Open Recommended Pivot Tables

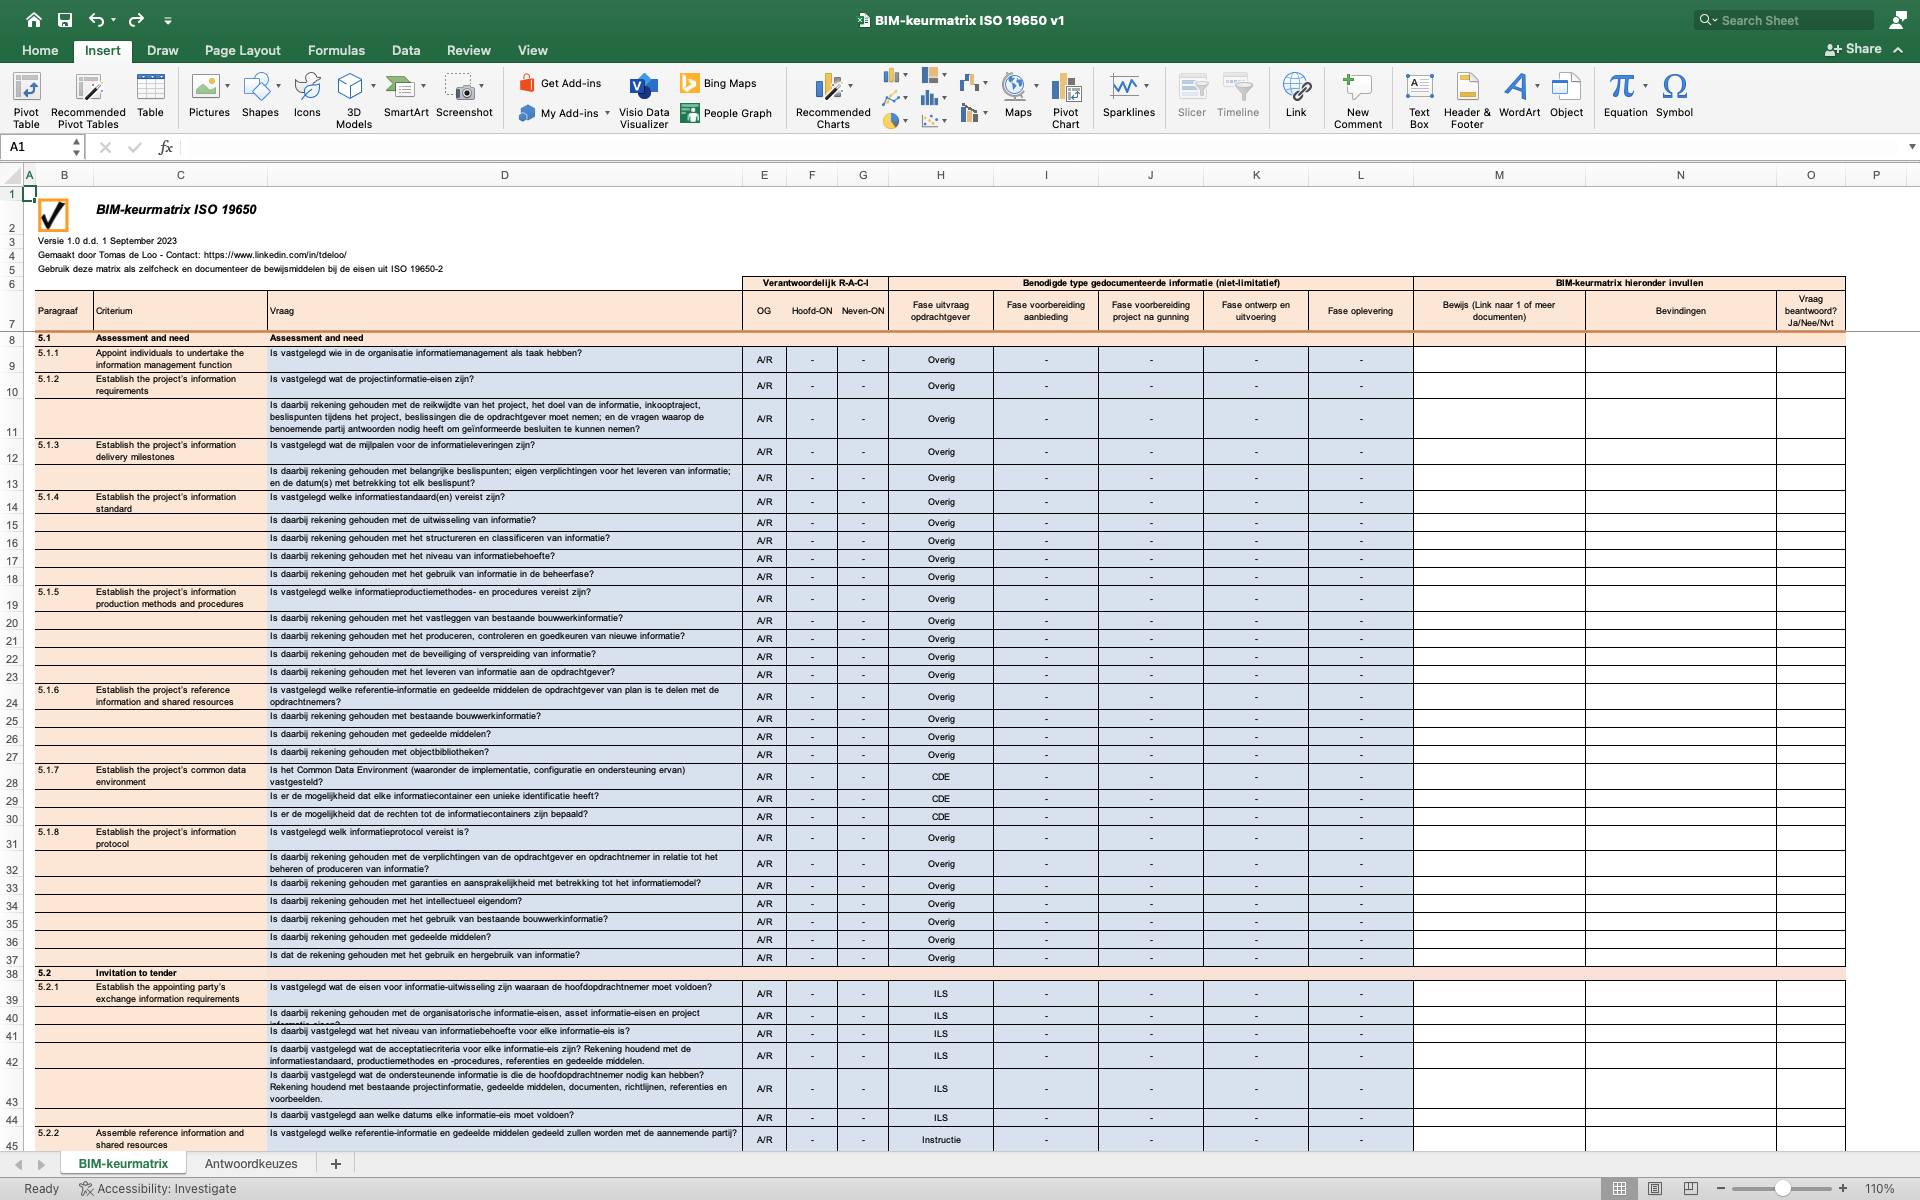[x=88, y=100]
